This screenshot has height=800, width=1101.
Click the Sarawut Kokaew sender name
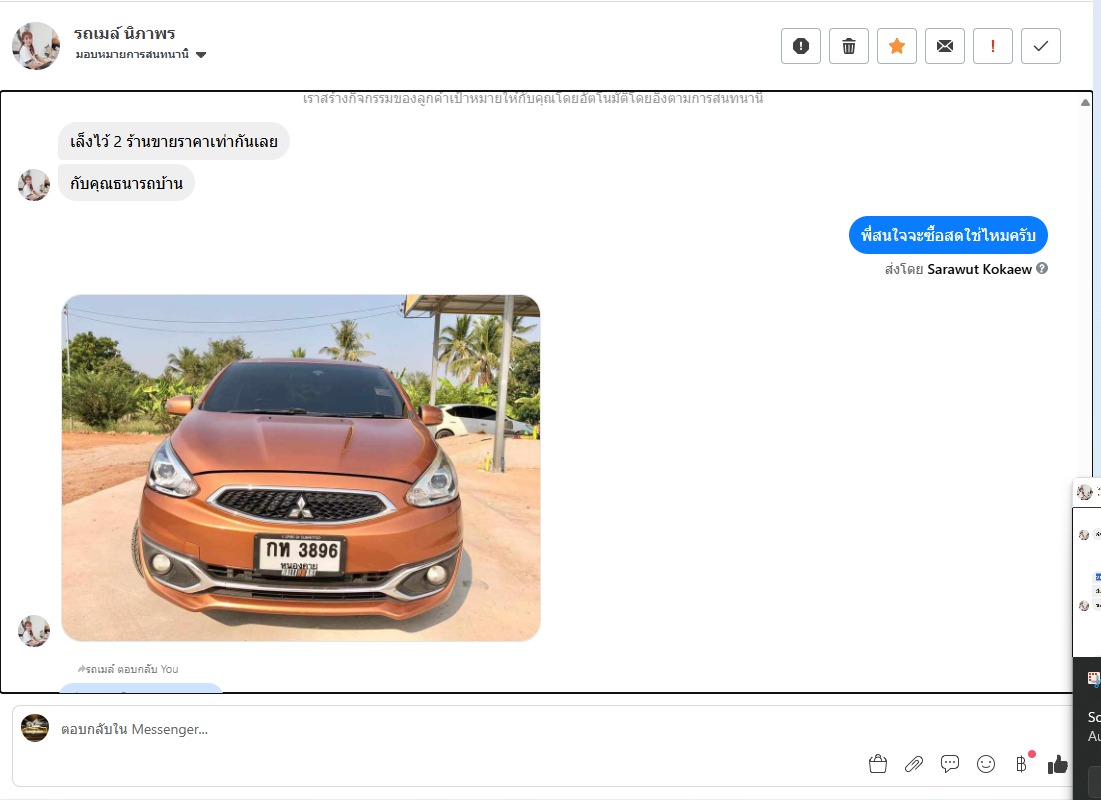[979, 269]
